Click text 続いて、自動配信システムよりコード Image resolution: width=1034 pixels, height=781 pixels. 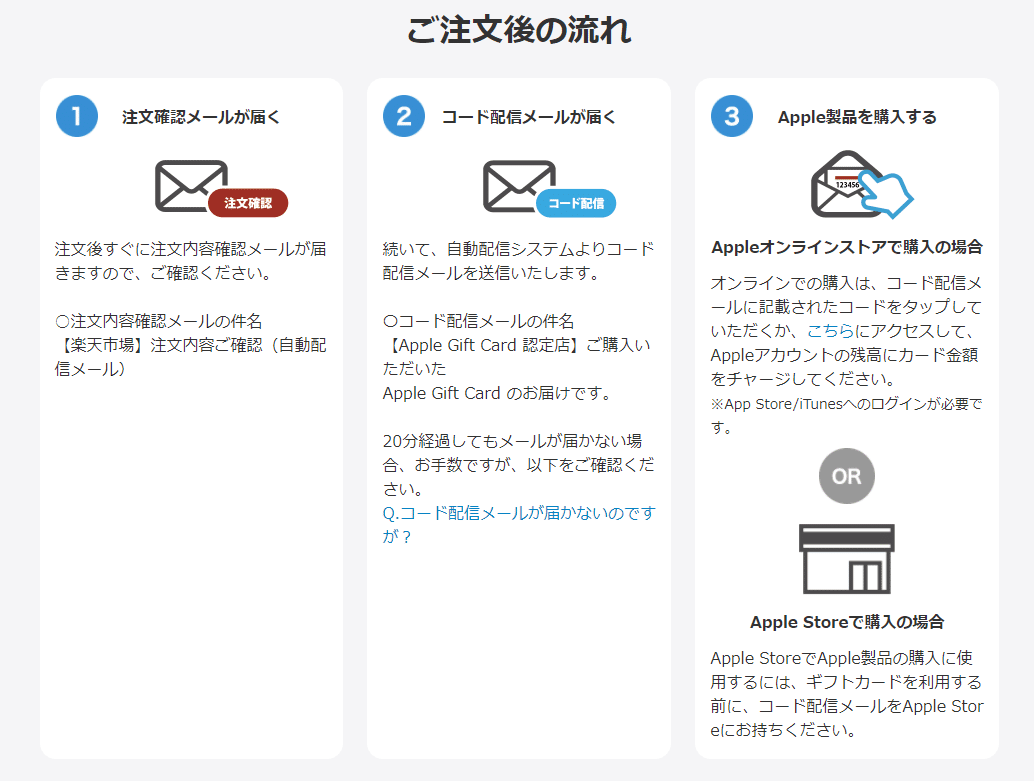pos(518,249)
